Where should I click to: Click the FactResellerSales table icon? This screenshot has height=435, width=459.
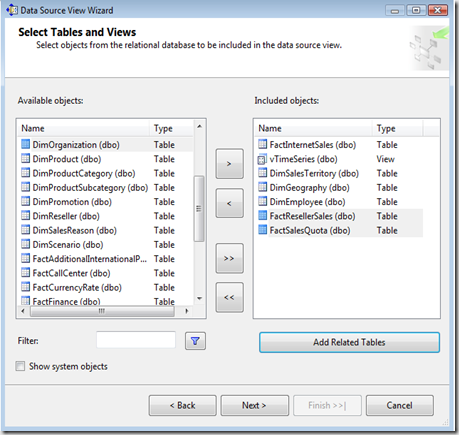(263, 215)
